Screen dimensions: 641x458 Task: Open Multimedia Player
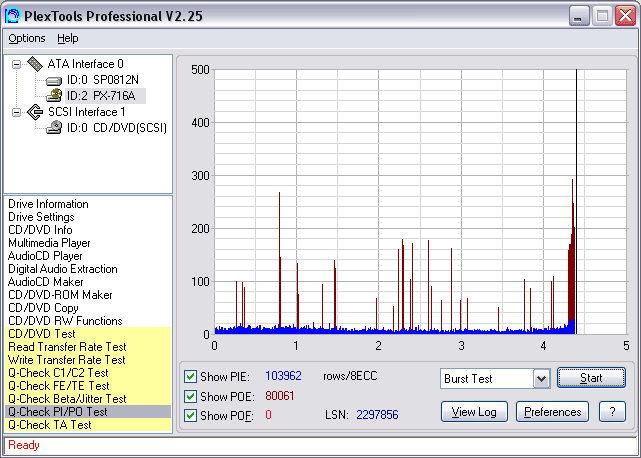(49, 243)
